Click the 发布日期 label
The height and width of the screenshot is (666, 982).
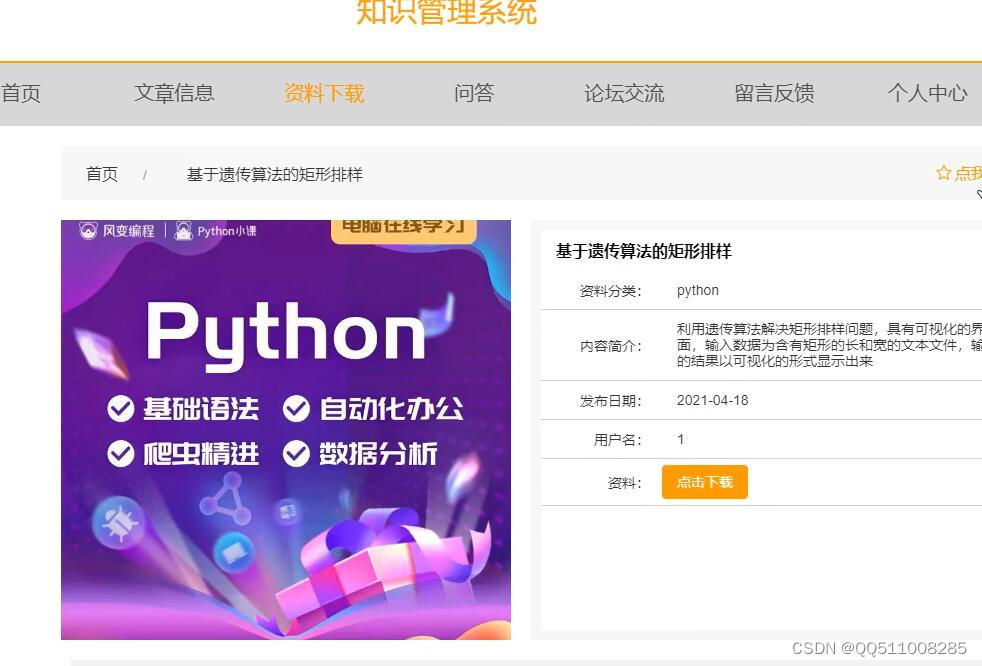611,401
